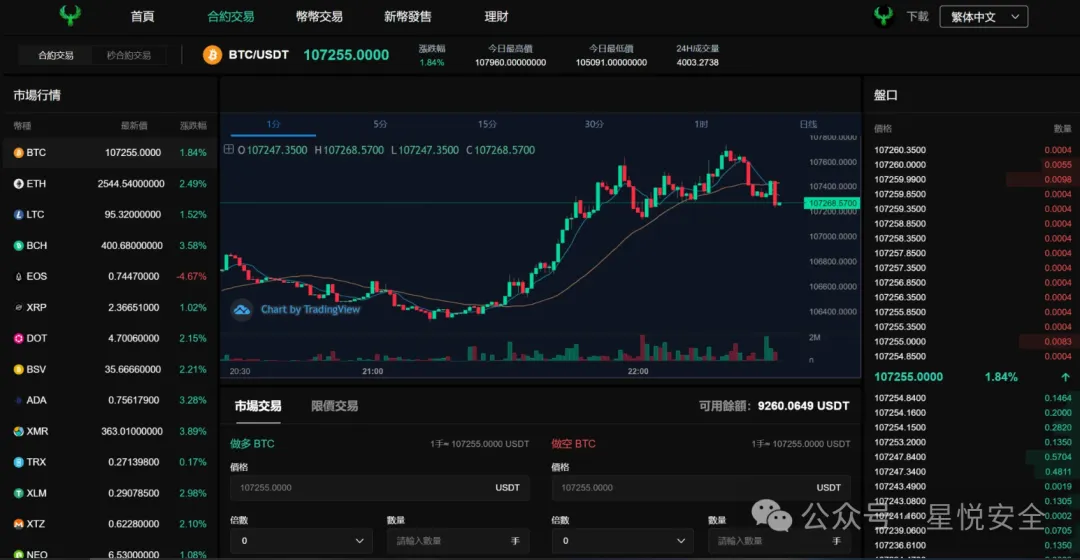Select the EOS row showing -4.67%
Image resolution: width=1080 pixels, height=560 pixels.
tap(110, 276)
